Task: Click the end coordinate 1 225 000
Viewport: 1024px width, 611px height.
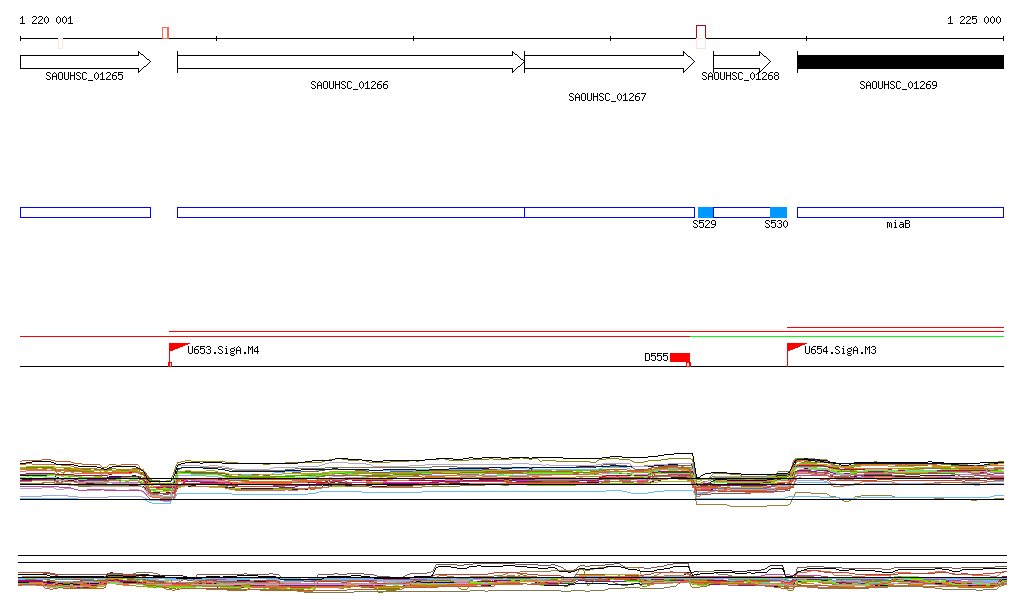Action: pyautogui.click(x=974, y=20)
